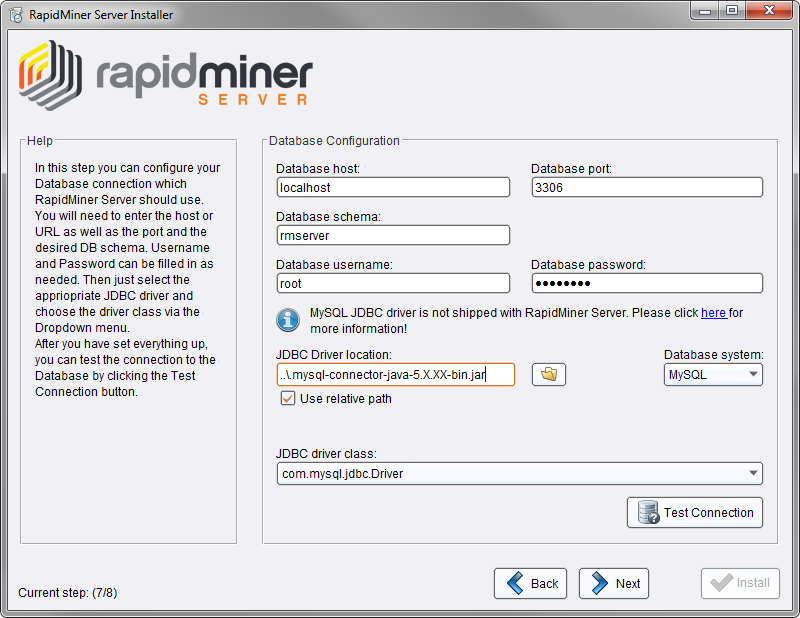Viewport: 800px width, 618px height.
Task: Click the blue information icon
Action: 288,320
